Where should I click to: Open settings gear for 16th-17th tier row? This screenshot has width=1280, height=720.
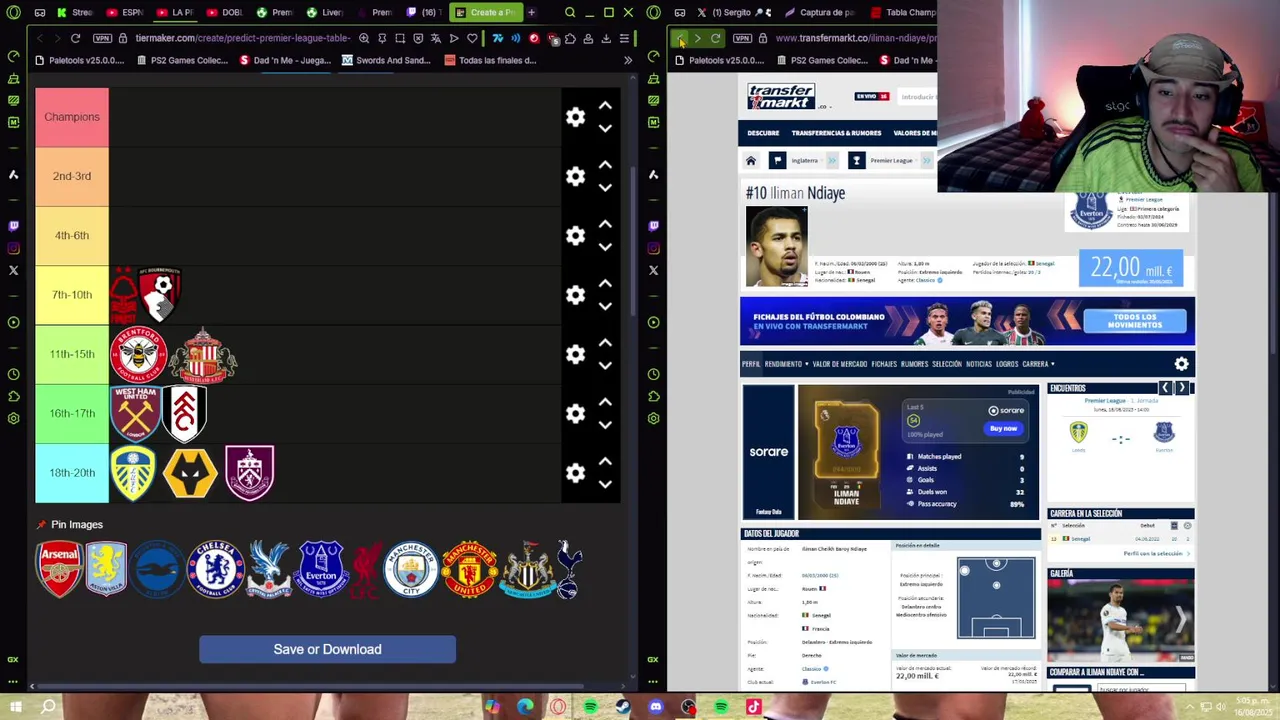click(575, 413)
